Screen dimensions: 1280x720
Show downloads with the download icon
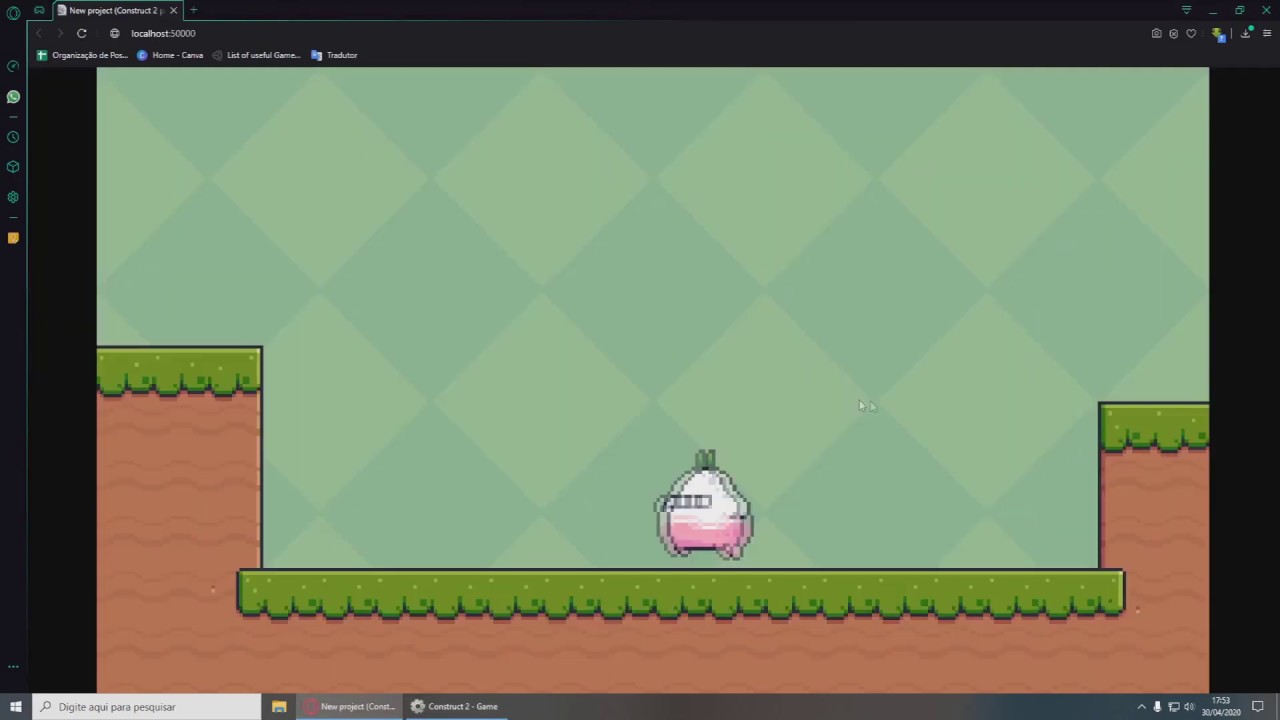1246,33
